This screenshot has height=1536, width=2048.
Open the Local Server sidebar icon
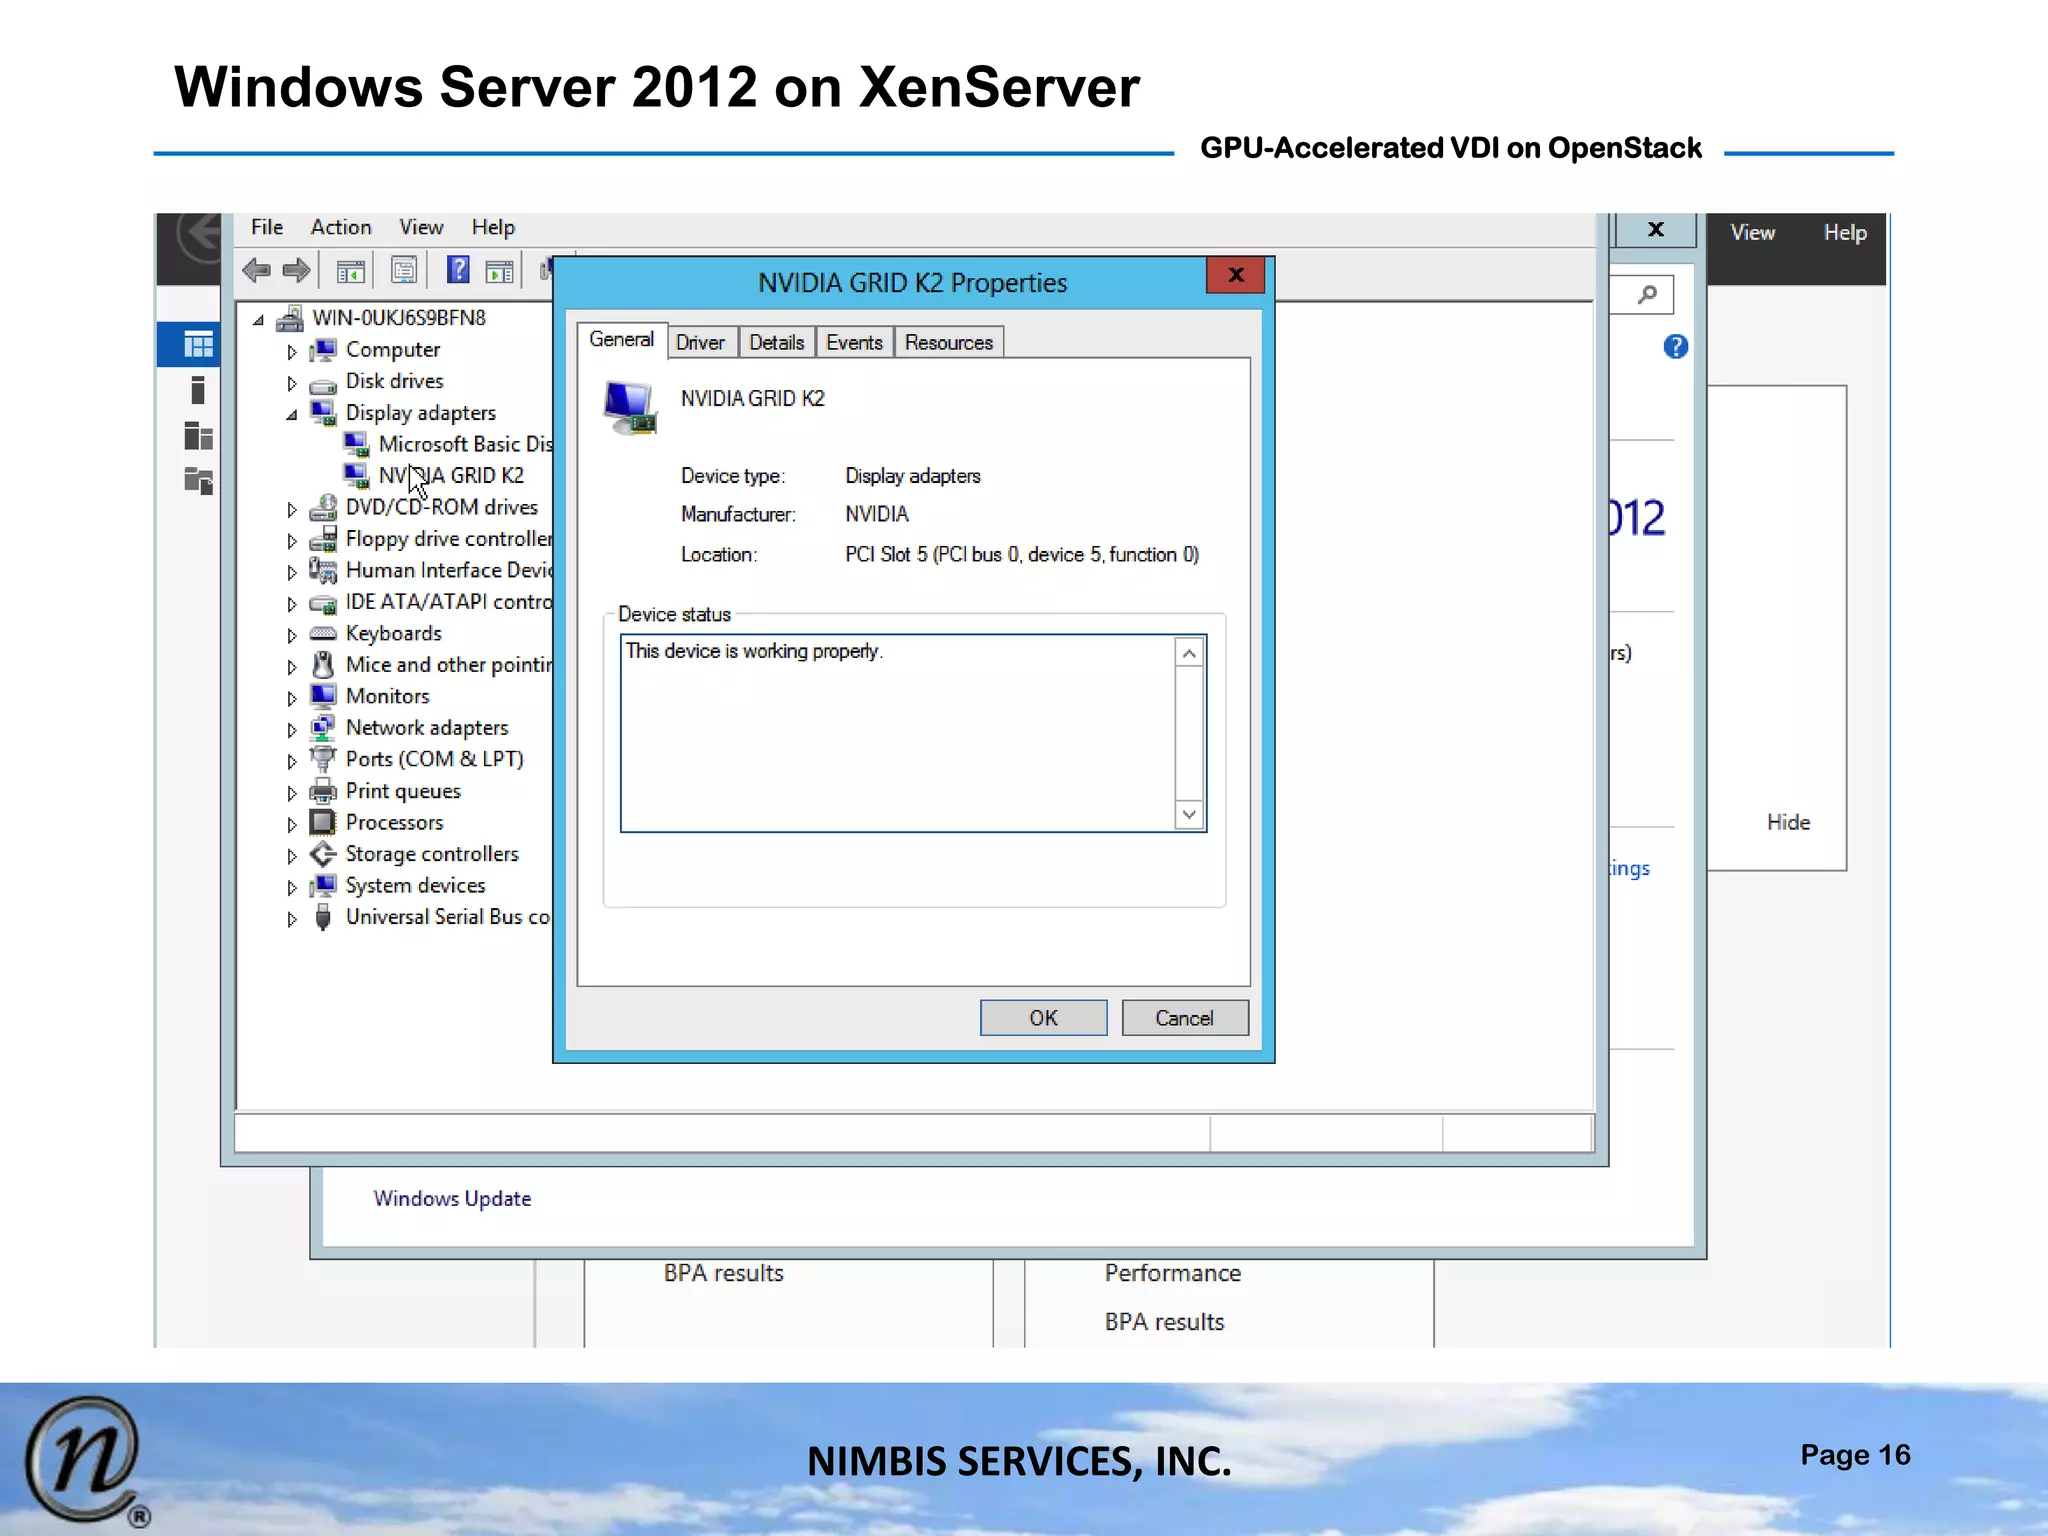(x=198, y=390)
